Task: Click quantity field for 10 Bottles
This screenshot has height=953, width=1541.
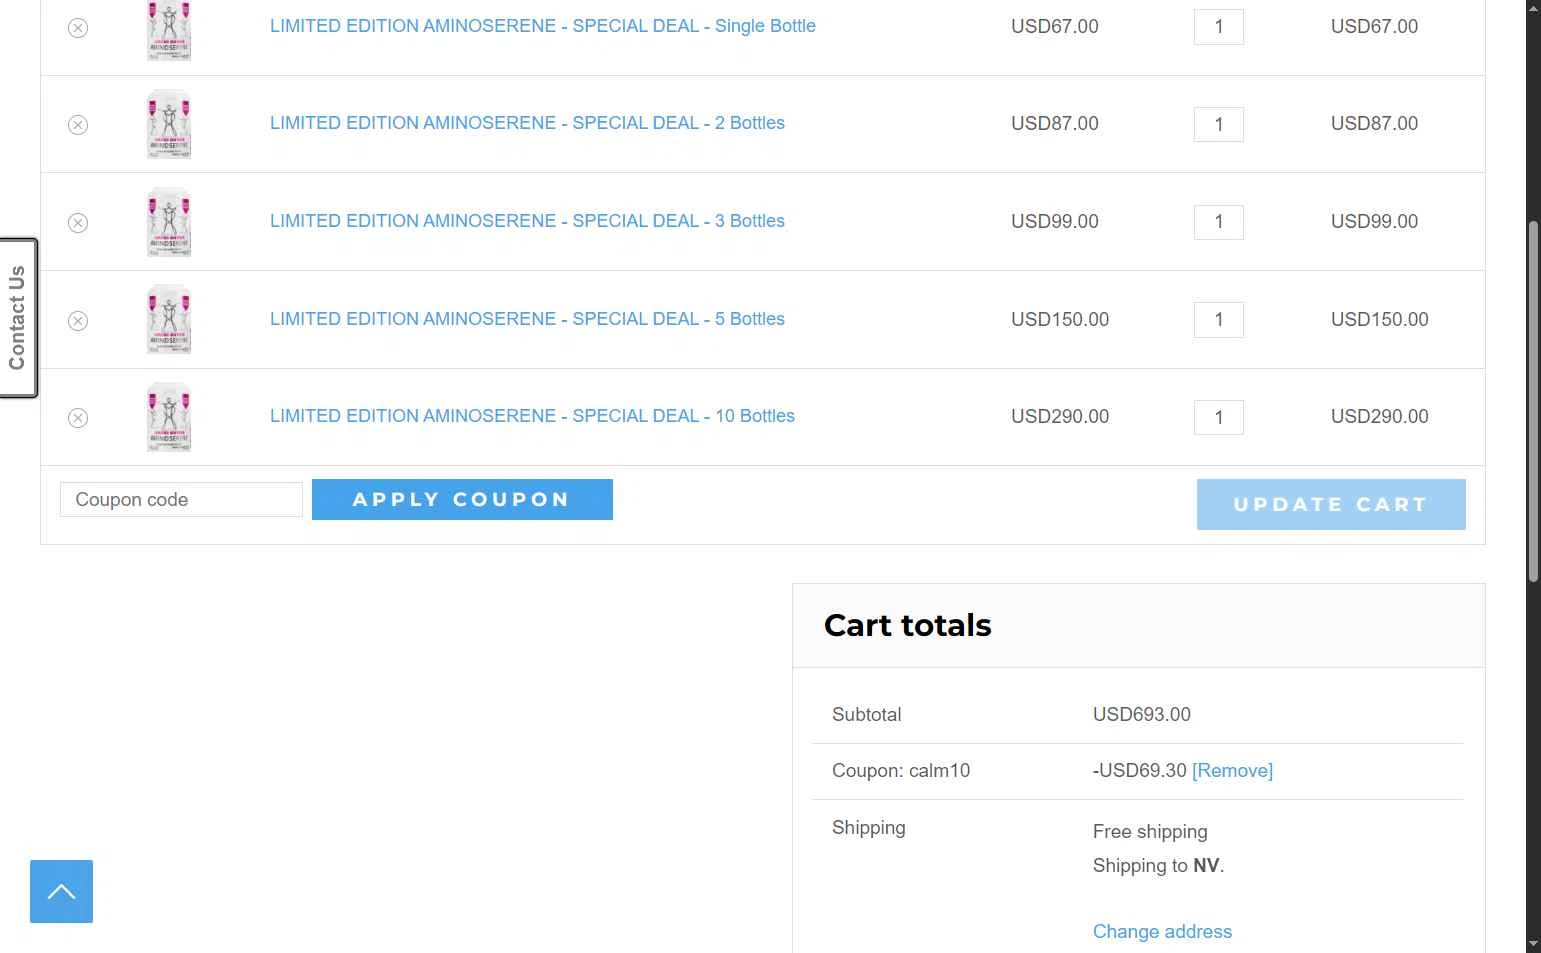Action: click(1219, 417)
